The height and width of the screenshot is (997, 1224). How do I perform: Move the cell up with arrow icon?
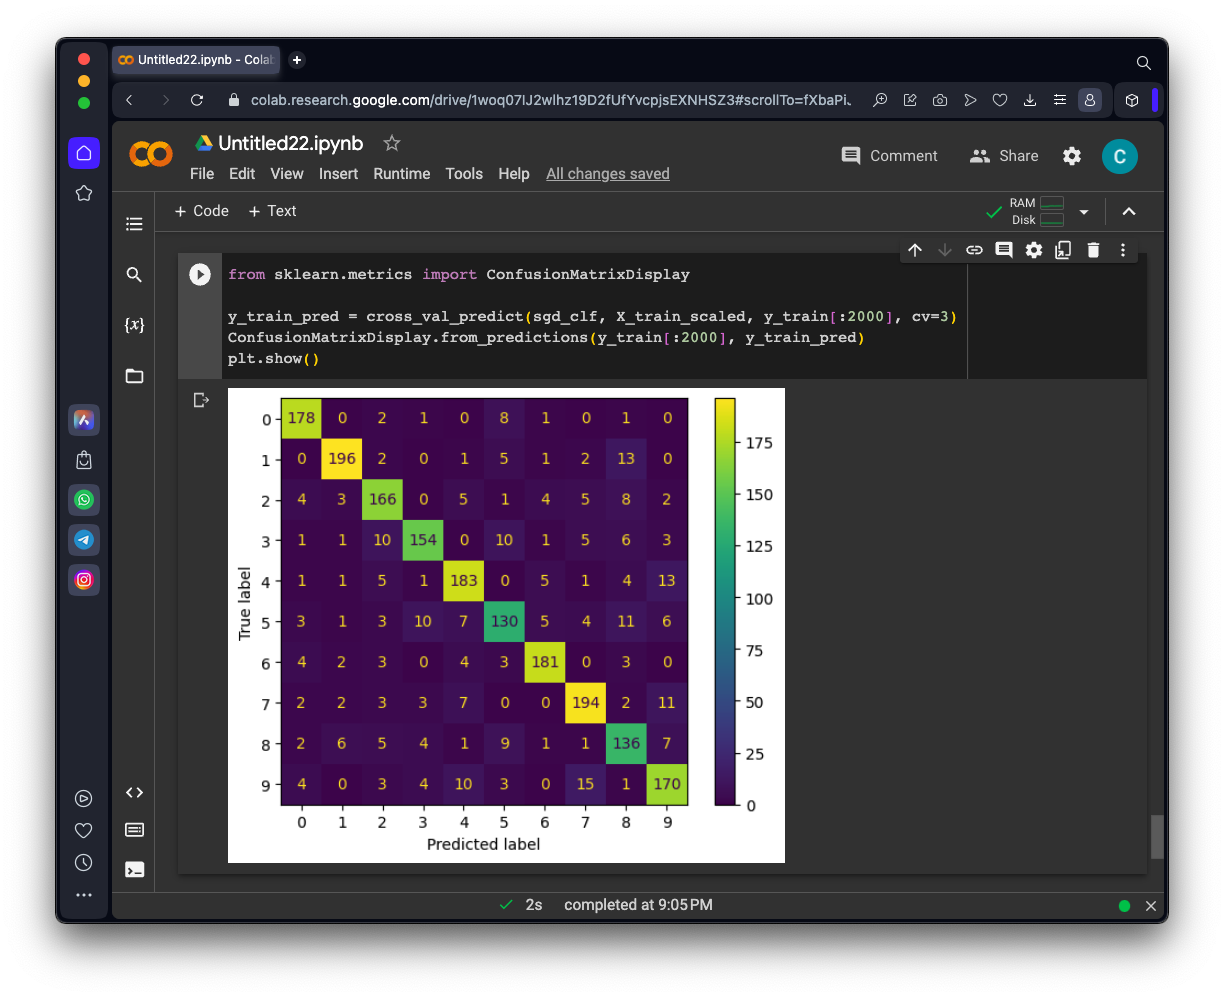click(x=914, y=250)
